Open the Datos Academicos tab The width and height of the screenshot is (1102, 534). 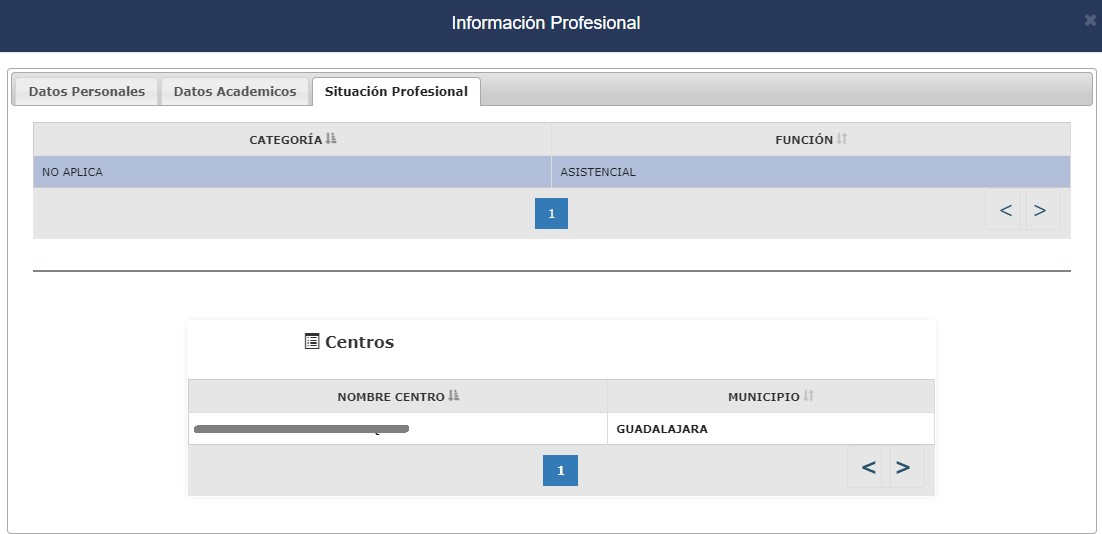coord(235,91)
